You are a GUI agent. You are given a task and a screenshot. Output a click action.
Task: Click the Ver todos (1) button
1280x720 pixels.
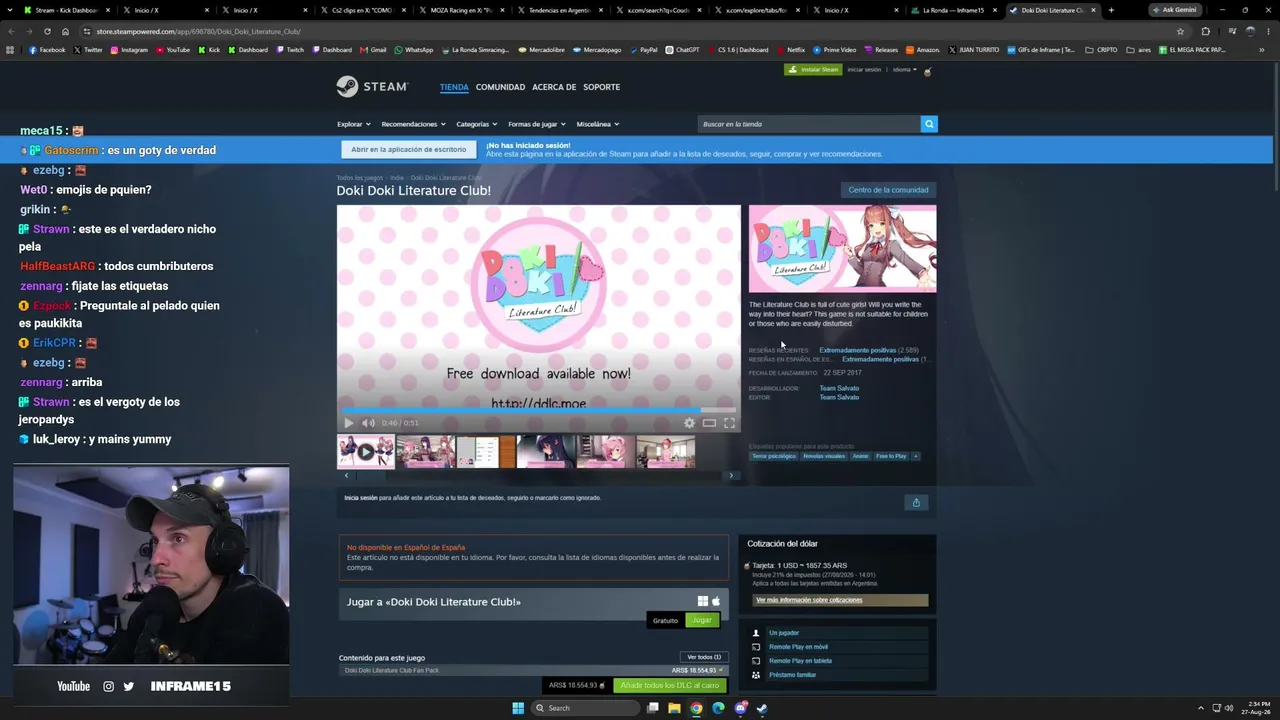click(704, 657)
